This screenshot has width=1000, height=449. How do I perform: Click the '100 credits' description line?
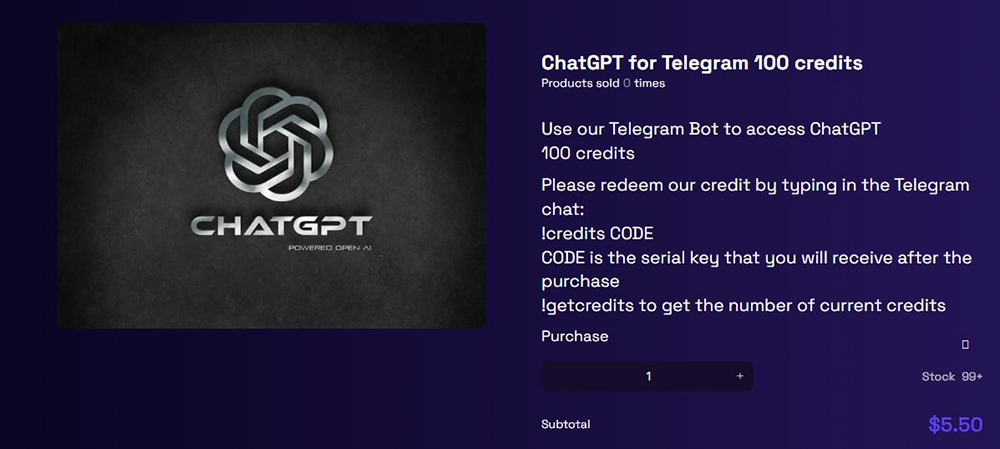coord(587,153)
